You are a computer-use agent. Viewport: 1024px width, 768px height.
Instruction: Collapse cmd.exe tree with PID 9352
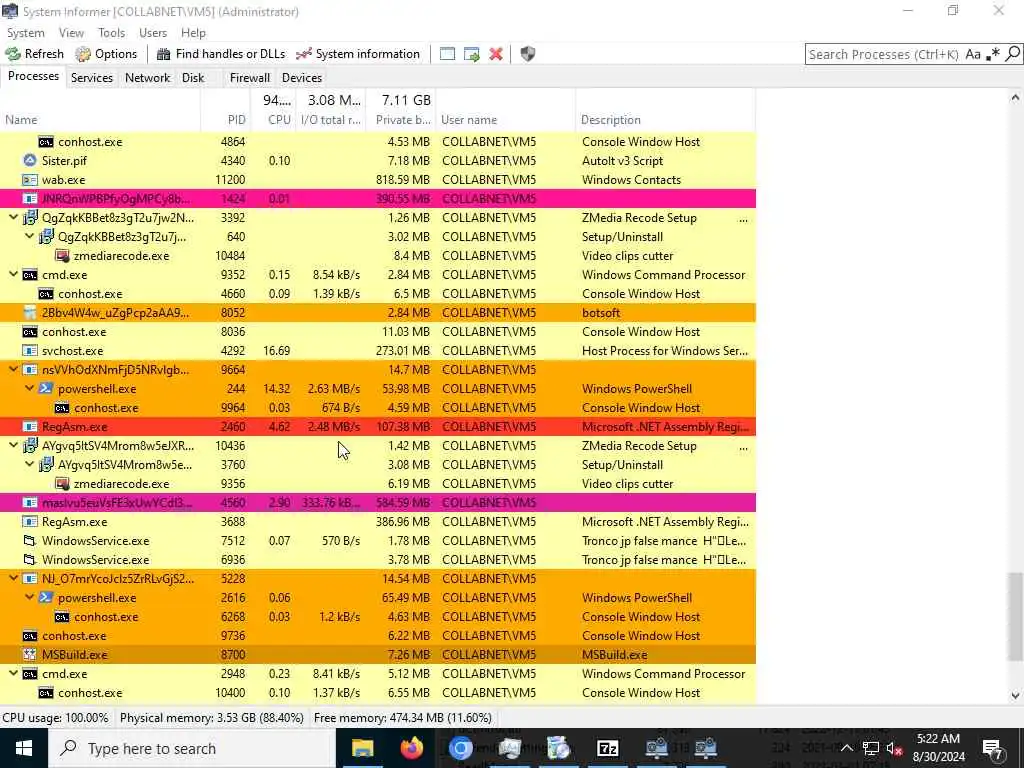click(x=13, y=274)
